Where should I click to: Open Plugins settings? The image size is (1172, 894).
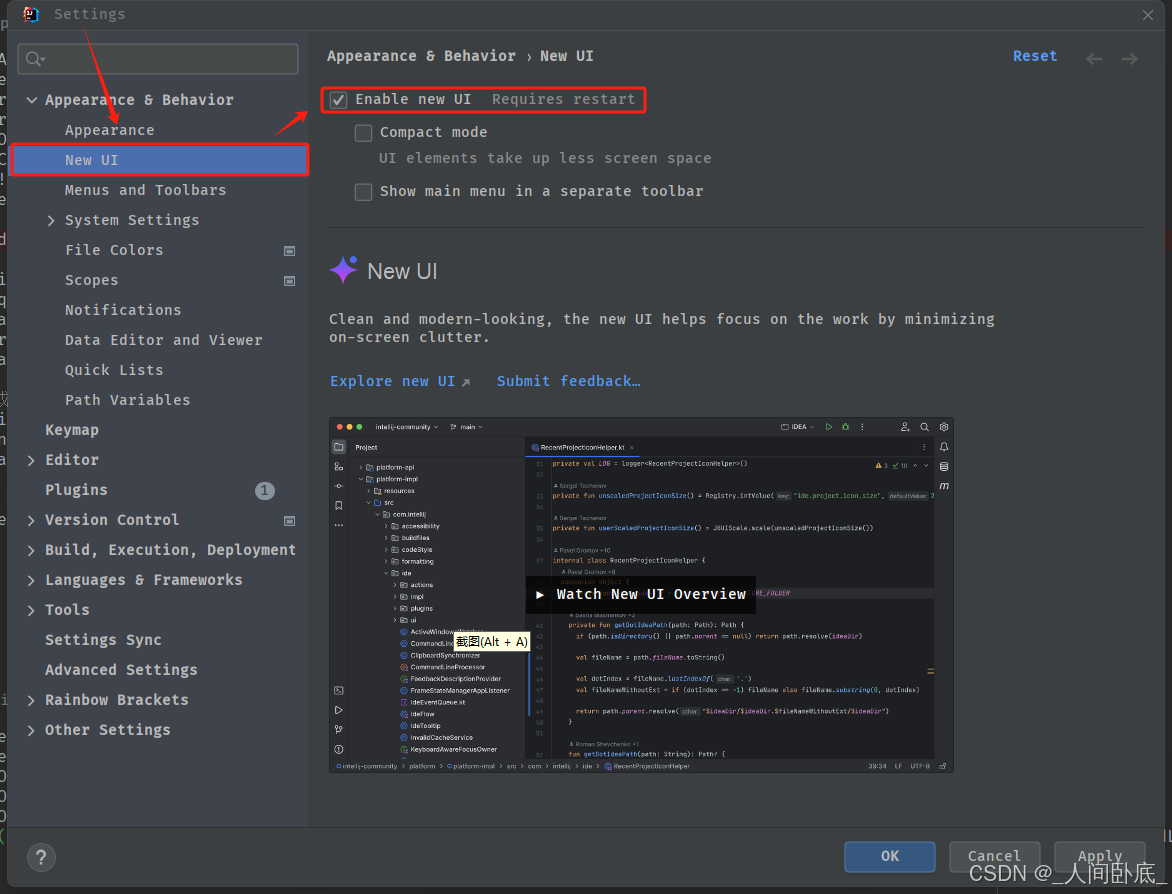pos(76,490)
